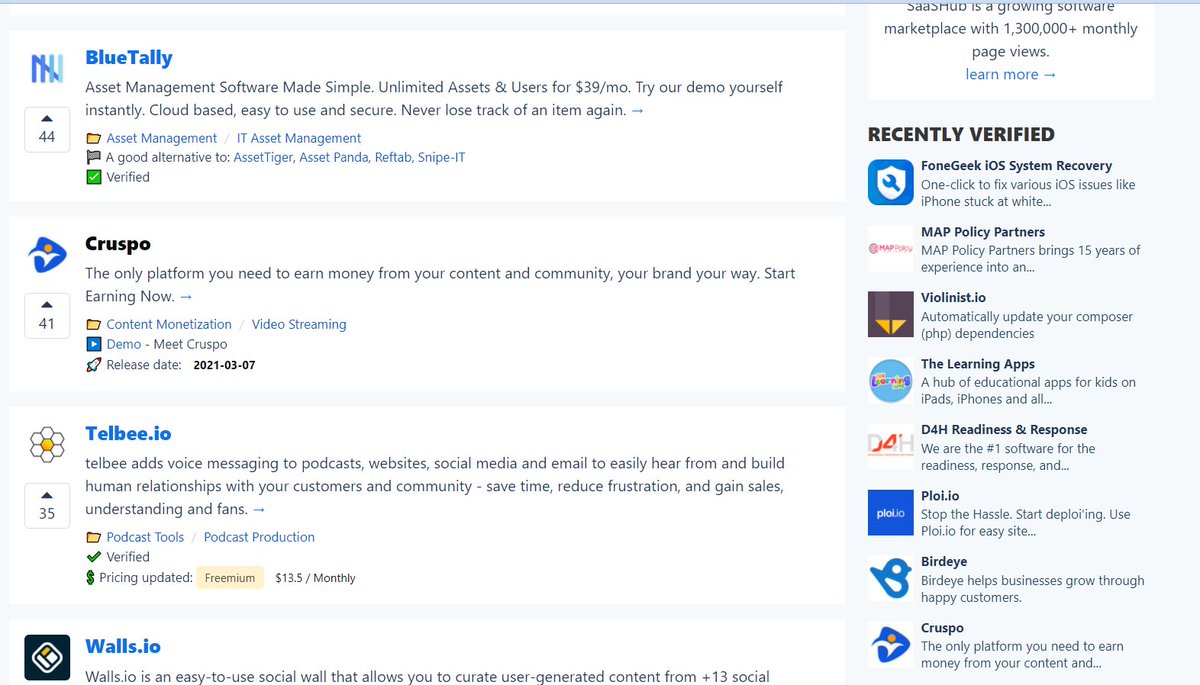
Task: Go to the Asset Panda alternative link
Action: 334,157
